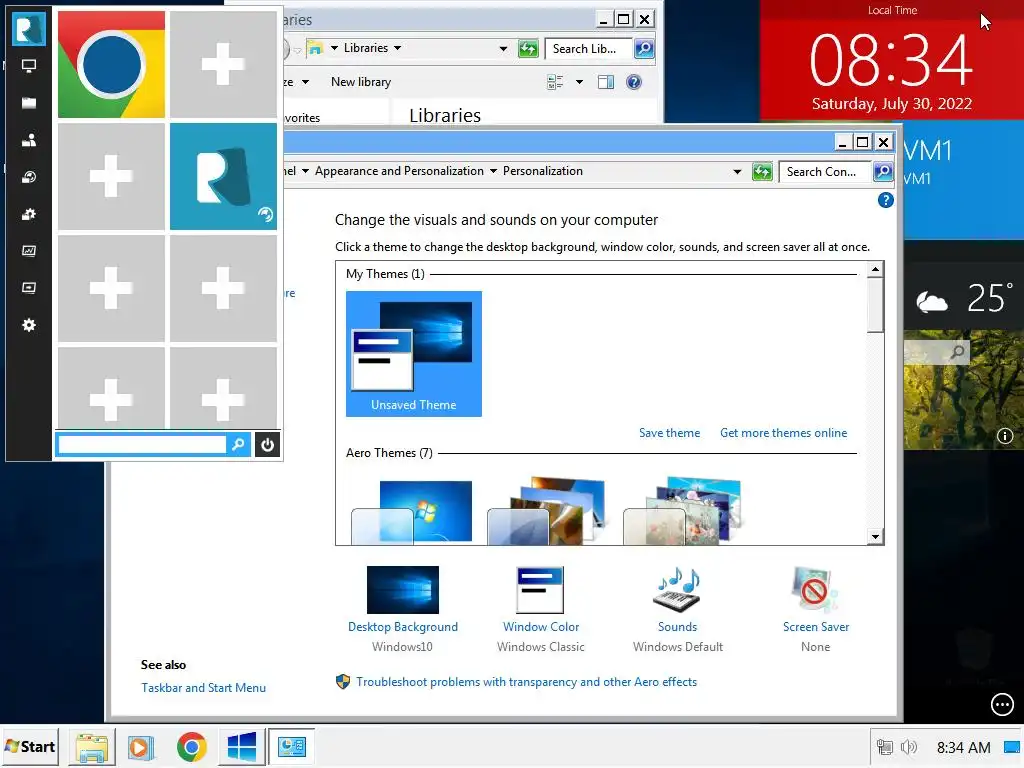
Task: Click the weather tile showing 25°
Action: click(x=963, y=297)
